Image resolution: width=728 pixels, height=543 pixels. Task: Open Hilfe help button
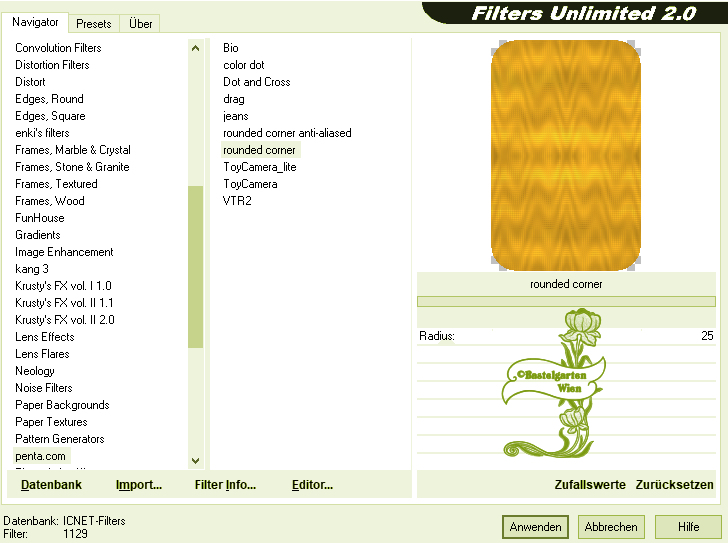688,527
